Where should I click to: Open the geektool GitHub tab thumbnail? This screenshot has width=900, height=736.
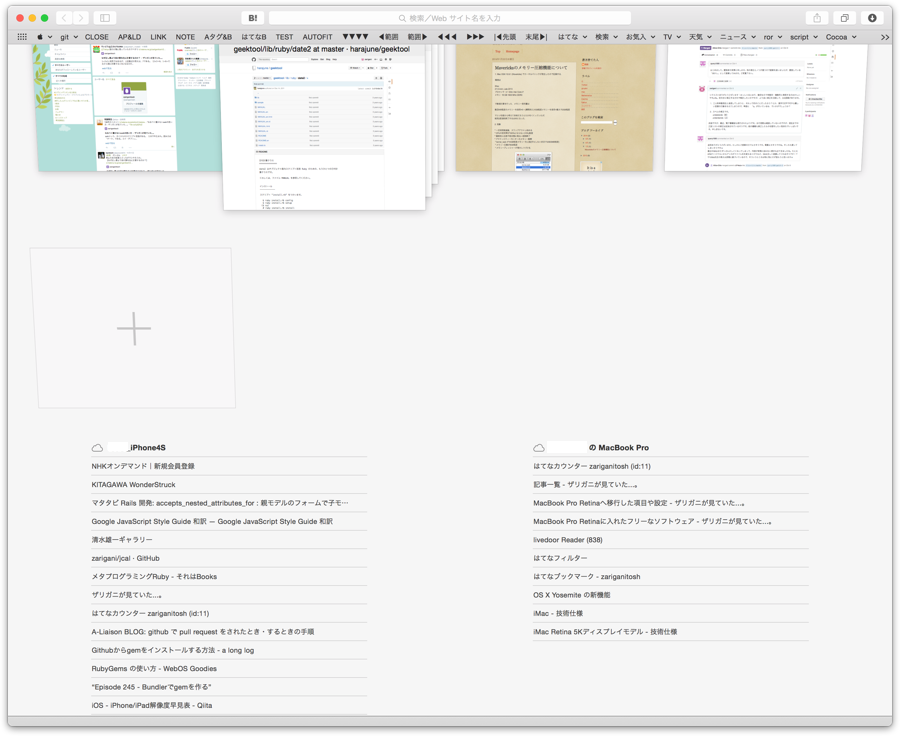click(x=324, y=126)
